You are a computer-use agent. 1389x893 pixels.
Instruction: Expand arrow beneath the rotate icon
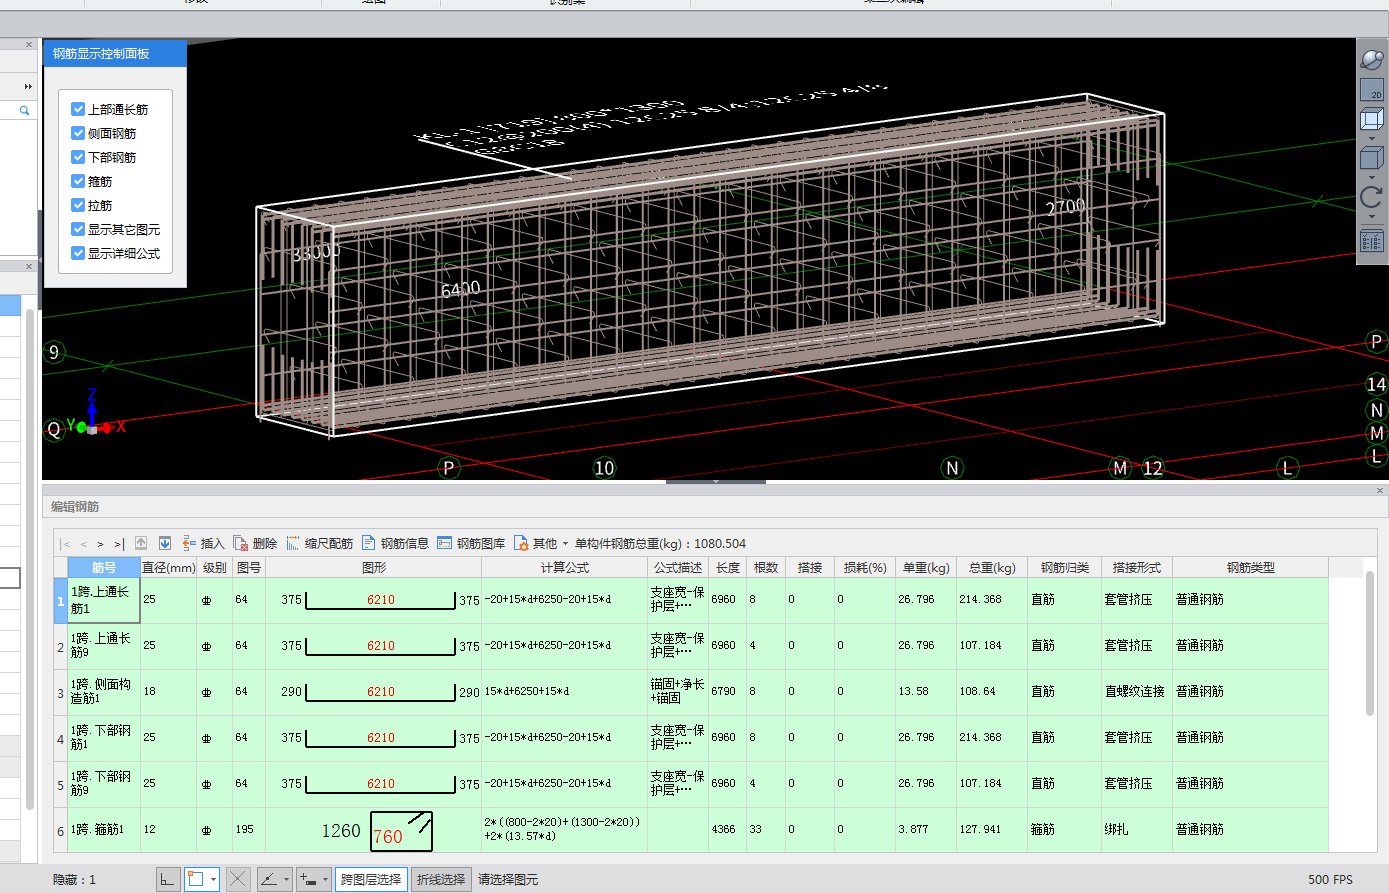pyautogui.click(x=1372, y=216)
